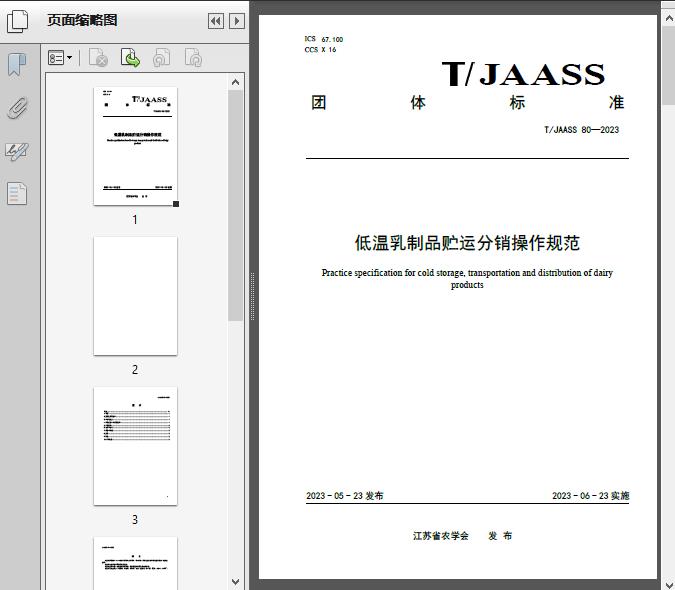Click the "2023-05-23 发布" date text
The width and height of the screenshot is (675, 590).
[x=345, y=496]
